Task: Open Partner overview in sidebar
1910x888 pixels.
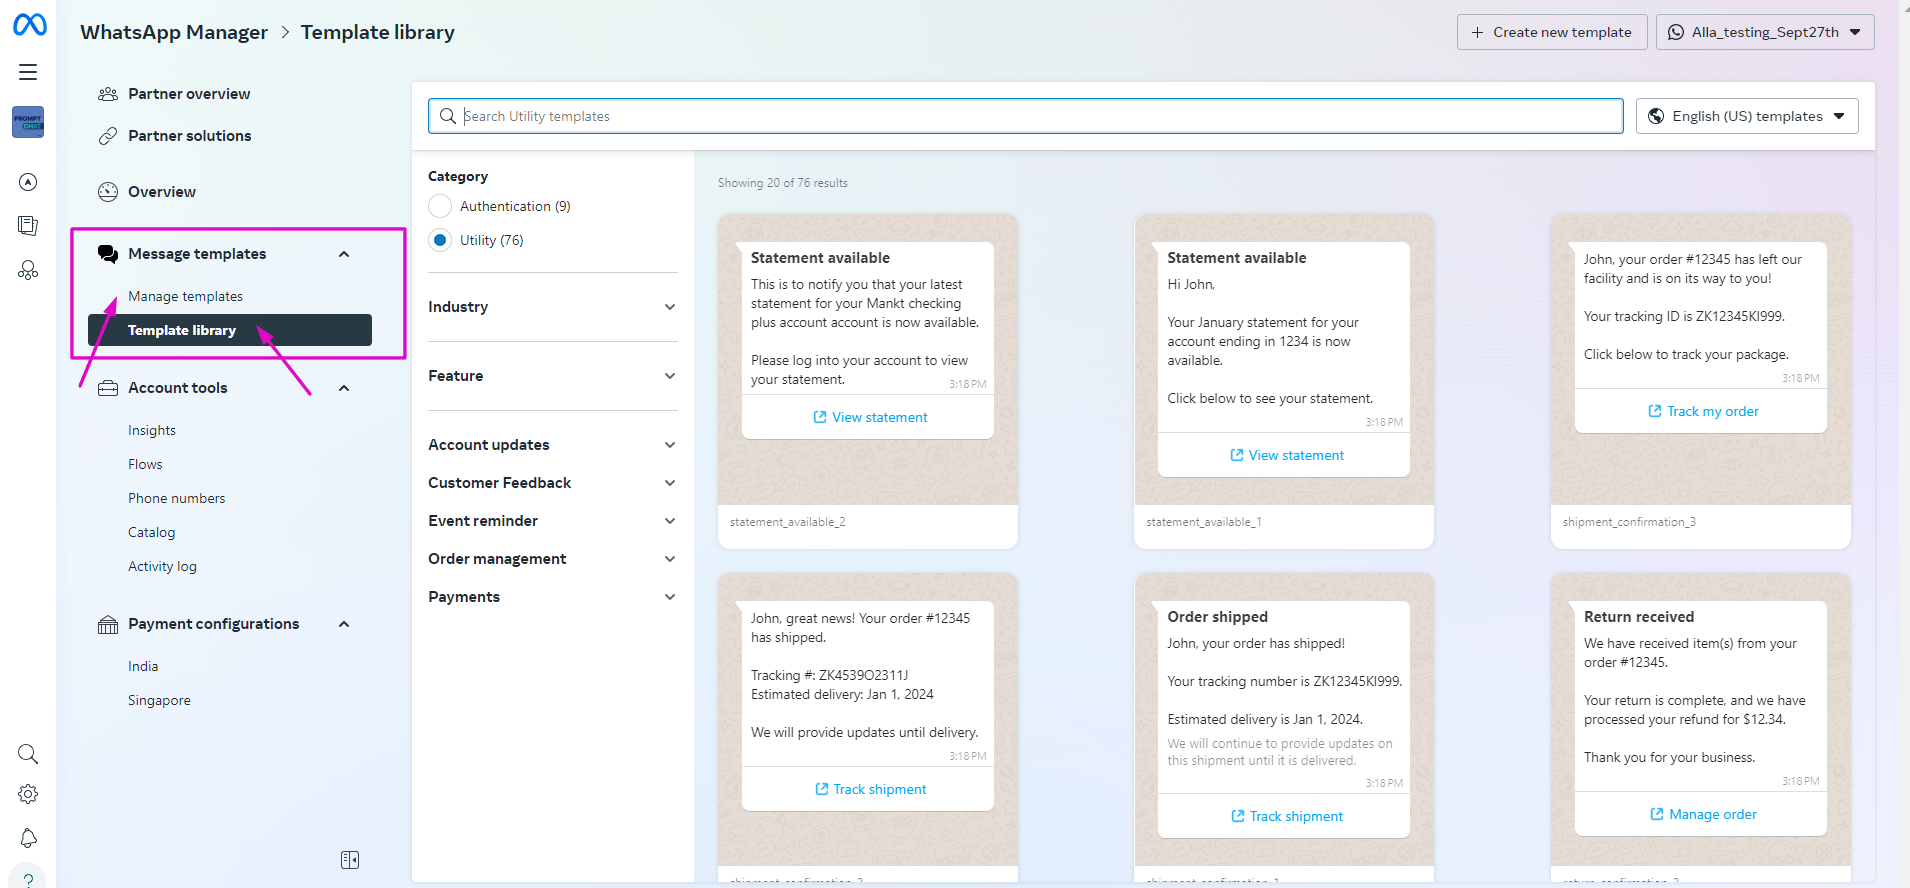Action: pos(189,94)
